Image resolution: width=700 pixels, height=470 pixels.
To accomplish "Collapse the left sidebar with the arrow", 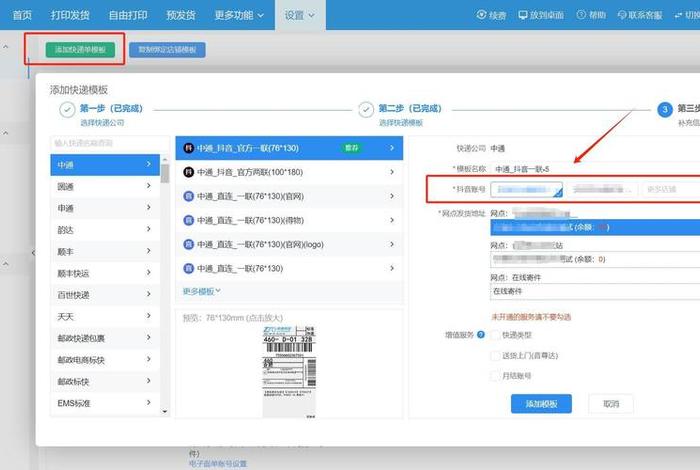I will [33, 253].
